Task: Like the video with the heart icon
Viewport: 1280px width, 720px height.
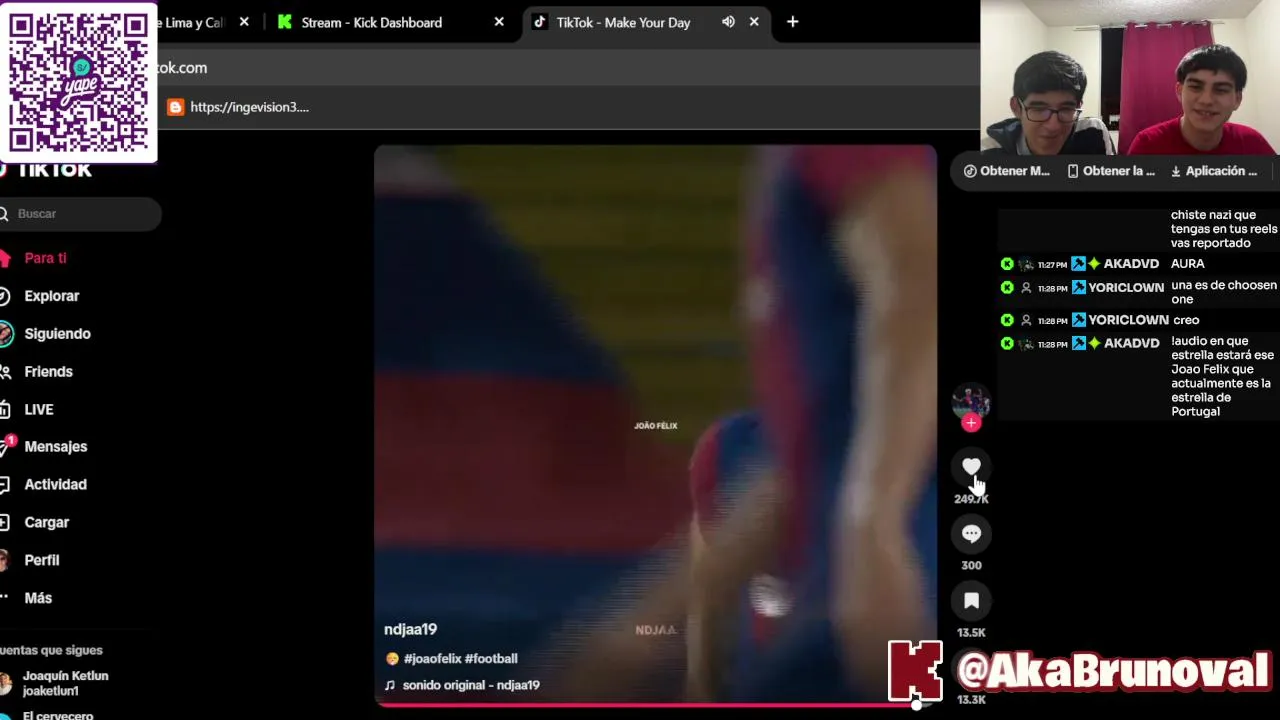Action: click(x=971, y=466)
